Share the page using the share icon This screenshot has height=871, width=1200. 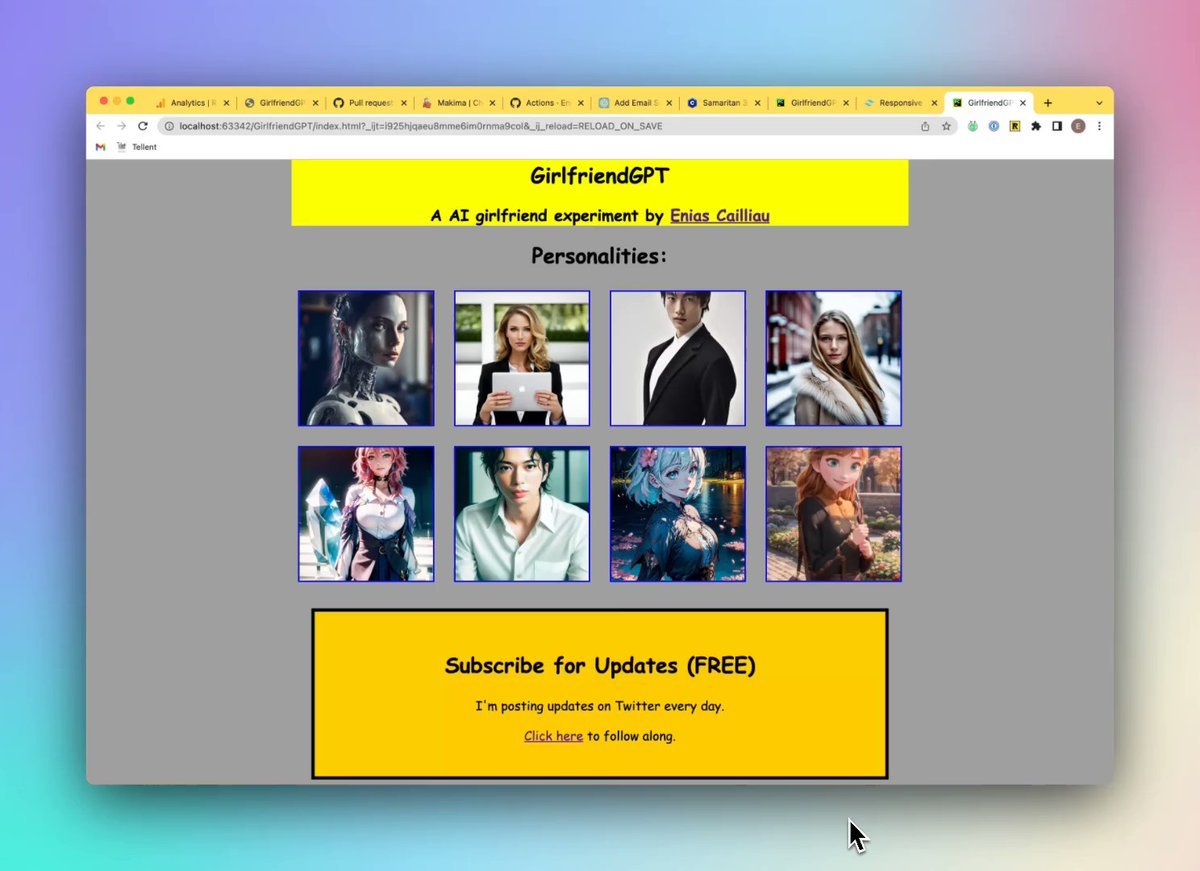[x=925, y=126]
